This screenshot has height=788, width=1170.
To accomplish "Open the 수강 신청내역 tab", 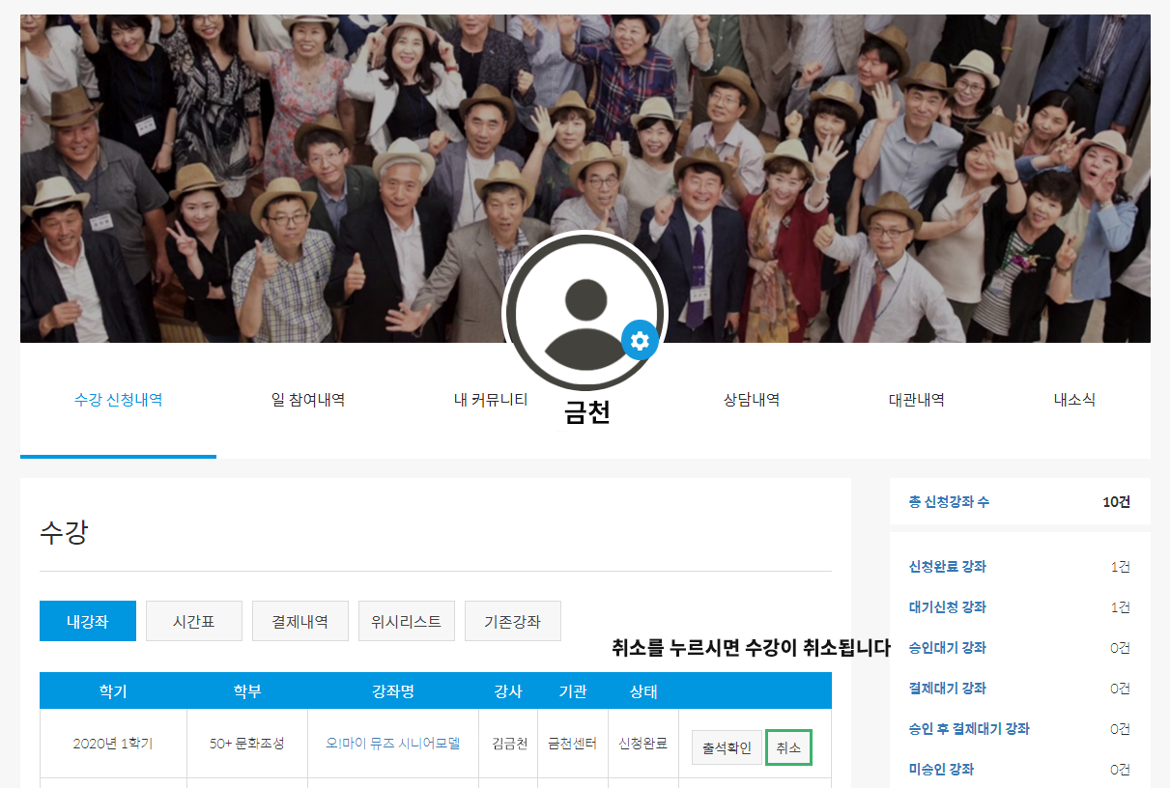I will (118, 400).
